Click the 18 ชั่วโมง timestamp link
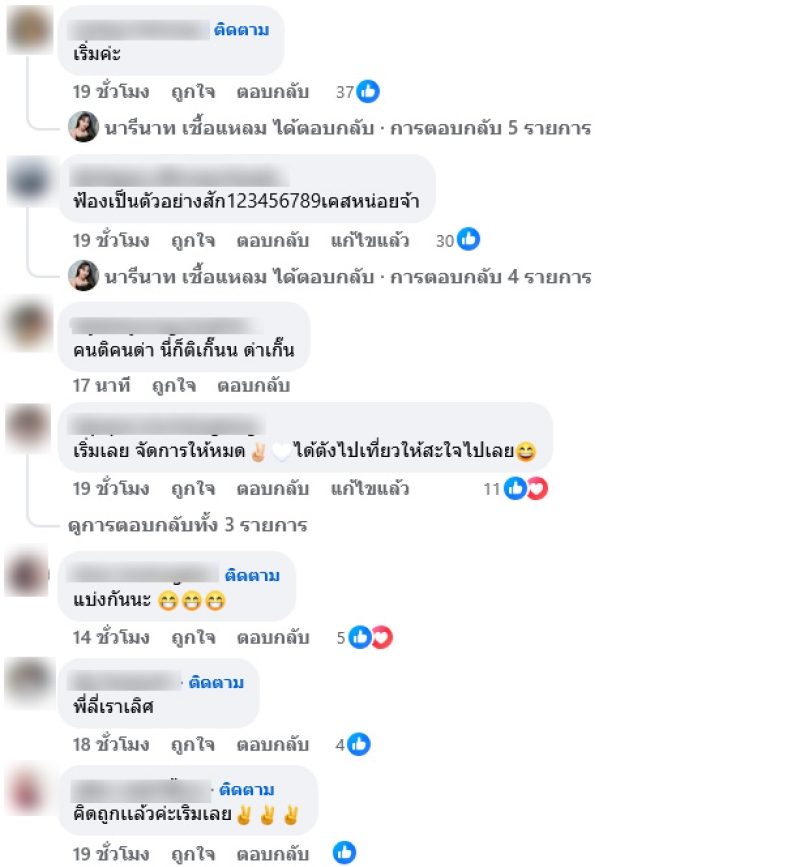The width and height of the screenshot is (800, 867). click(x=111, y=745)
